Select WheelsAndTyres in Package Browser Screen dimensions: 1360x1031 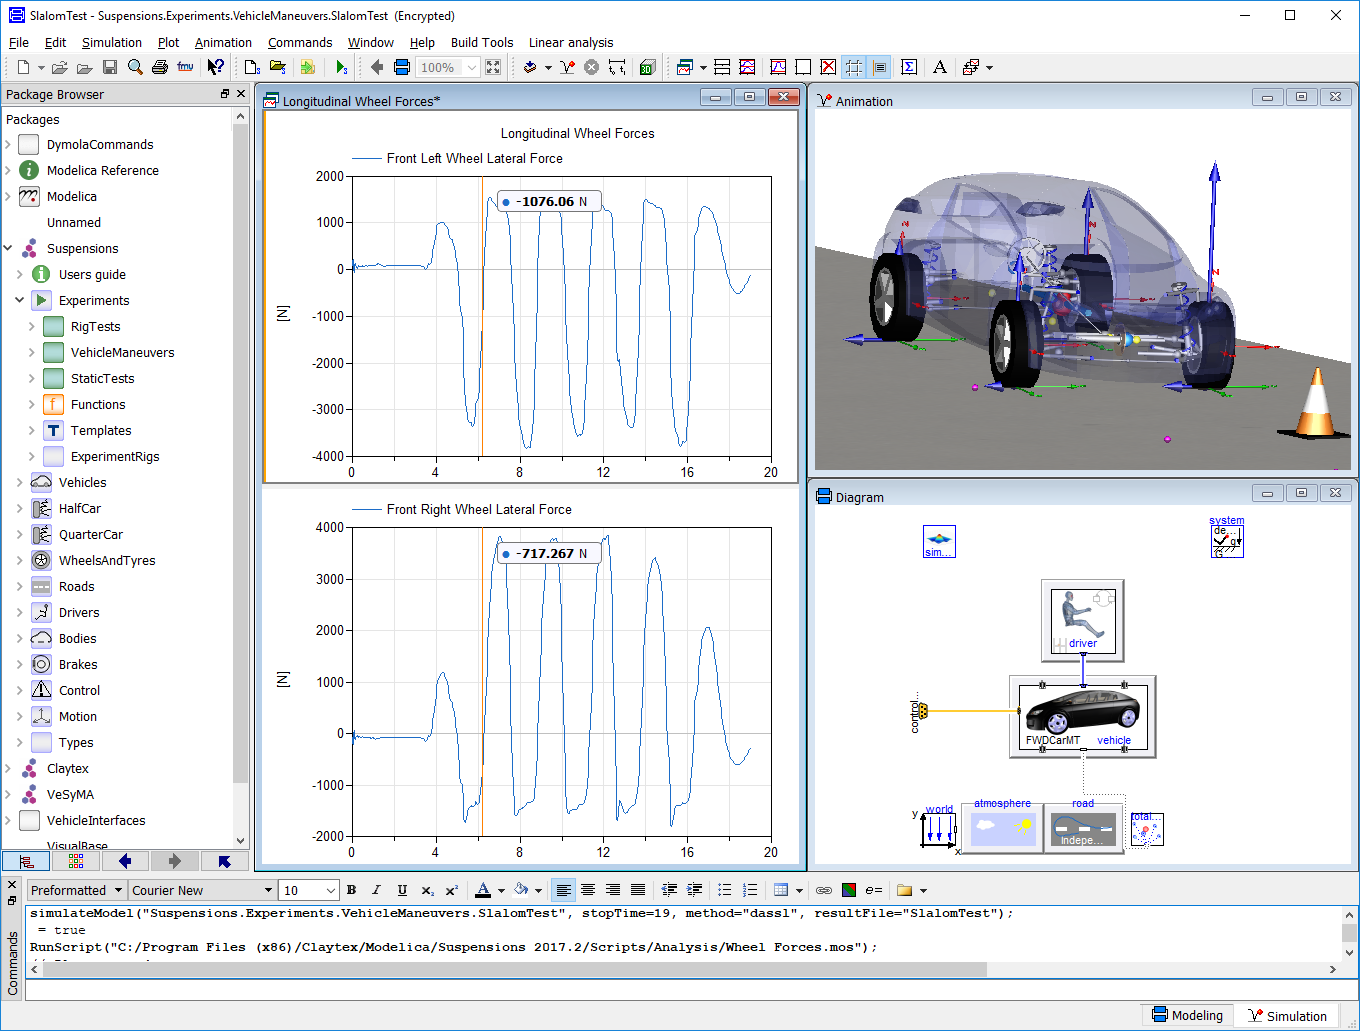107,561
